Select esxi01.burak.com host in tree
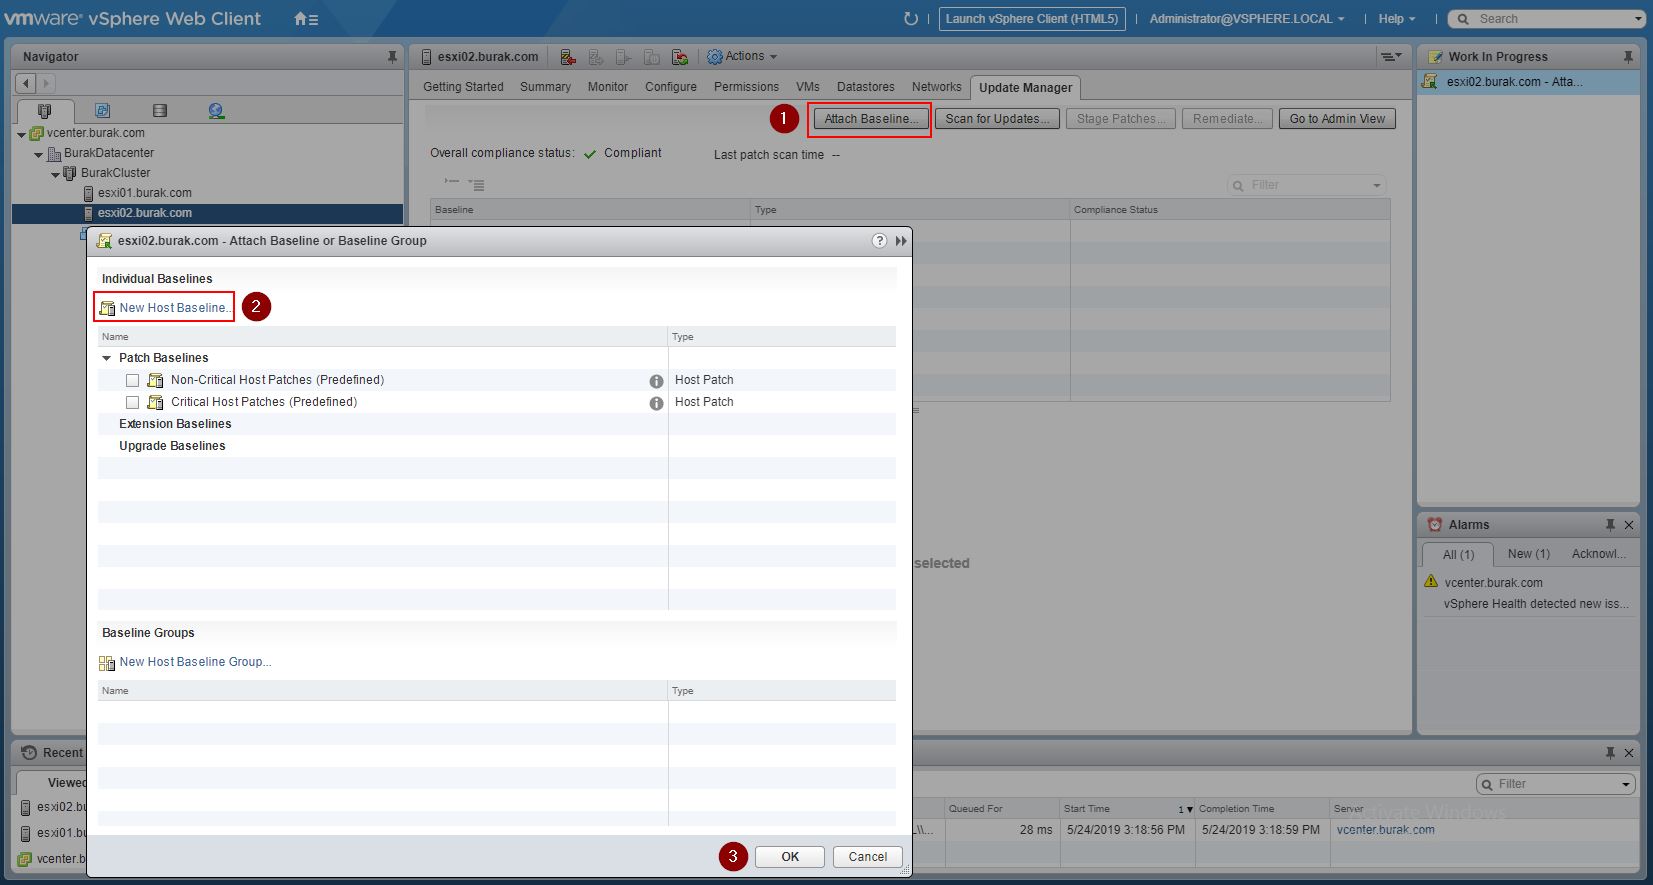Screen dimensions: 1653x885 tap(145, 193)
